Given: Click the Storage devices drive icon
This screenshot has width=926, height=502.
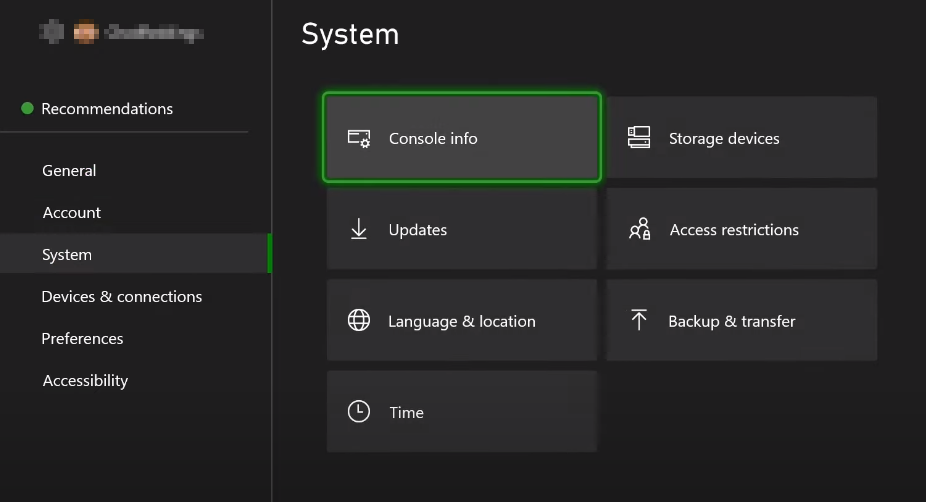Looking at the screenshot, I should pos(639,138).
